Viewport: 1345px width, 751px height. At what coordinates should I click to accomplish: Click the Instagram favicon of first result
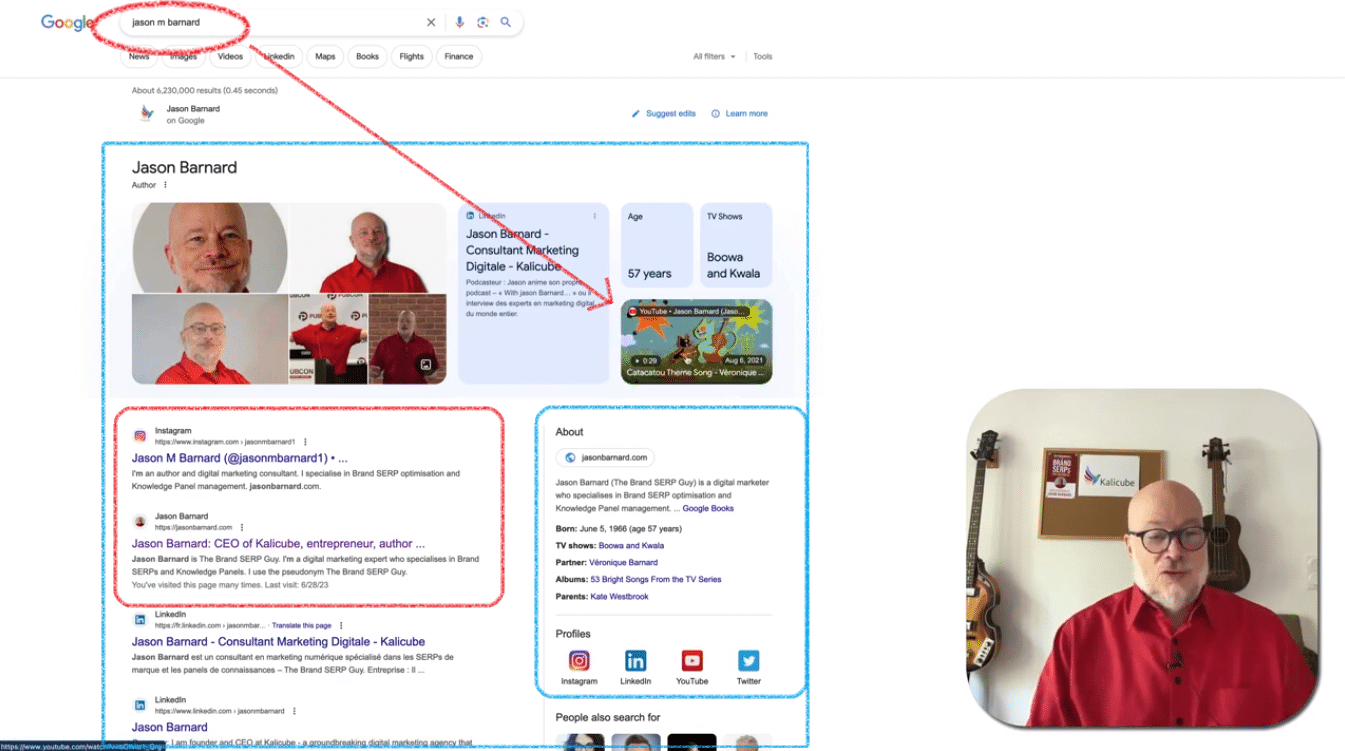point(140,436)
